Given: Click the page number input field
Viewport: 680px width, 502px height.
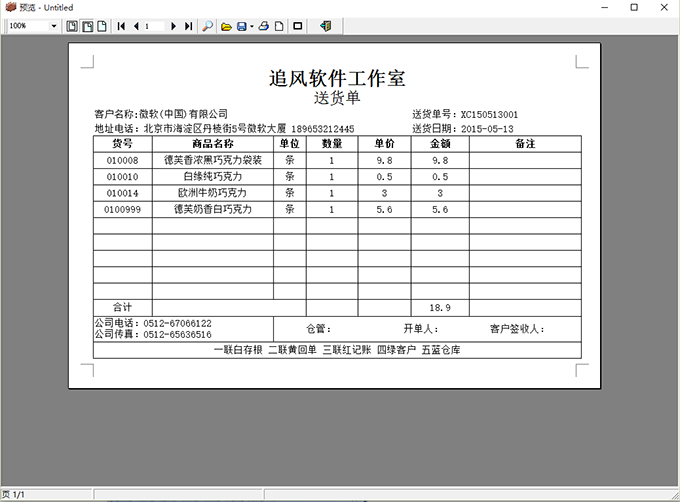Looking at the screenshot, I should 154,26.
